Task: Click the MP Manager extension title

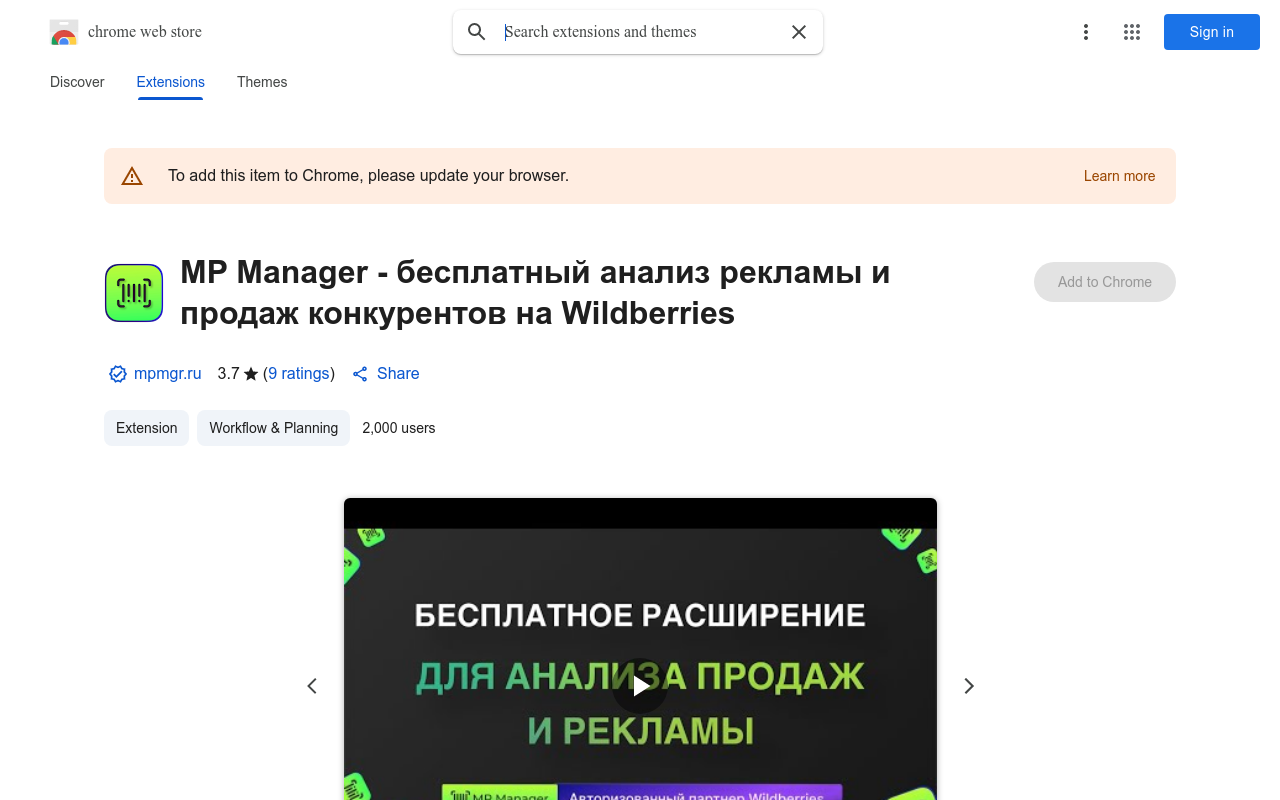Action: tap(535, 293)
